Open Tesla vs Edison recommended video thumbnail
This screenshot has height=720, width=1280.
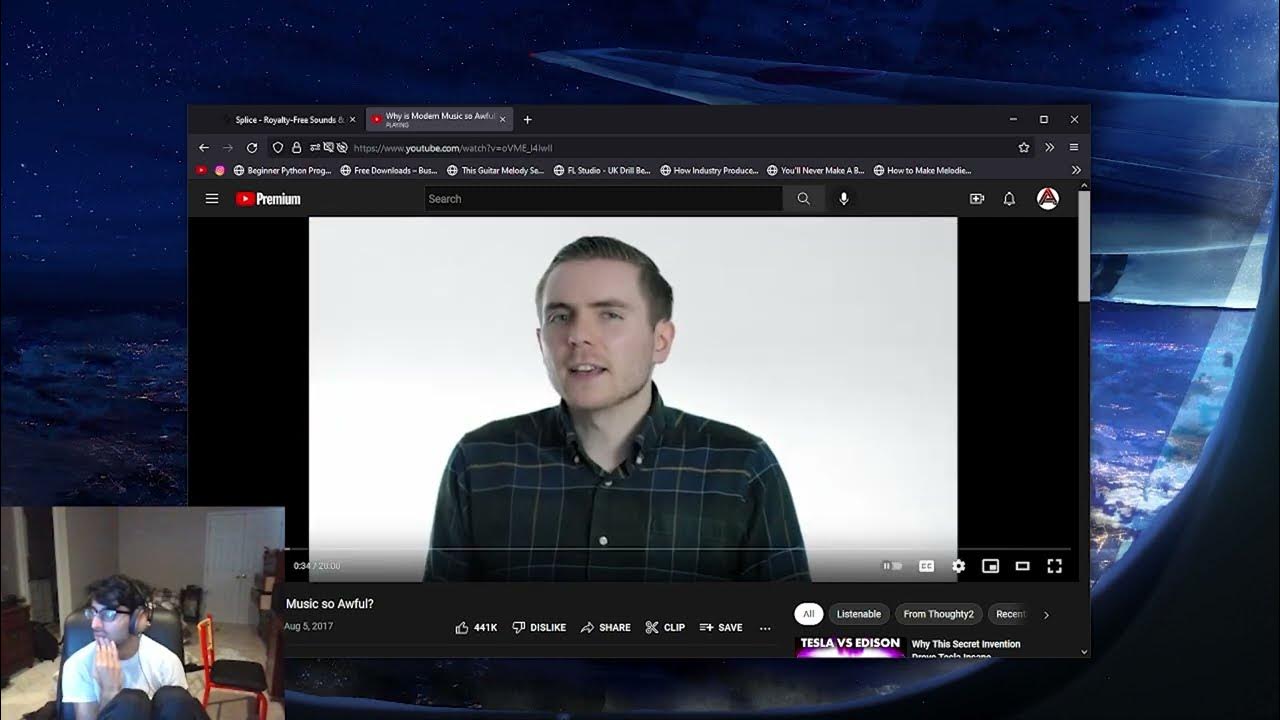(x=850, y=647)
